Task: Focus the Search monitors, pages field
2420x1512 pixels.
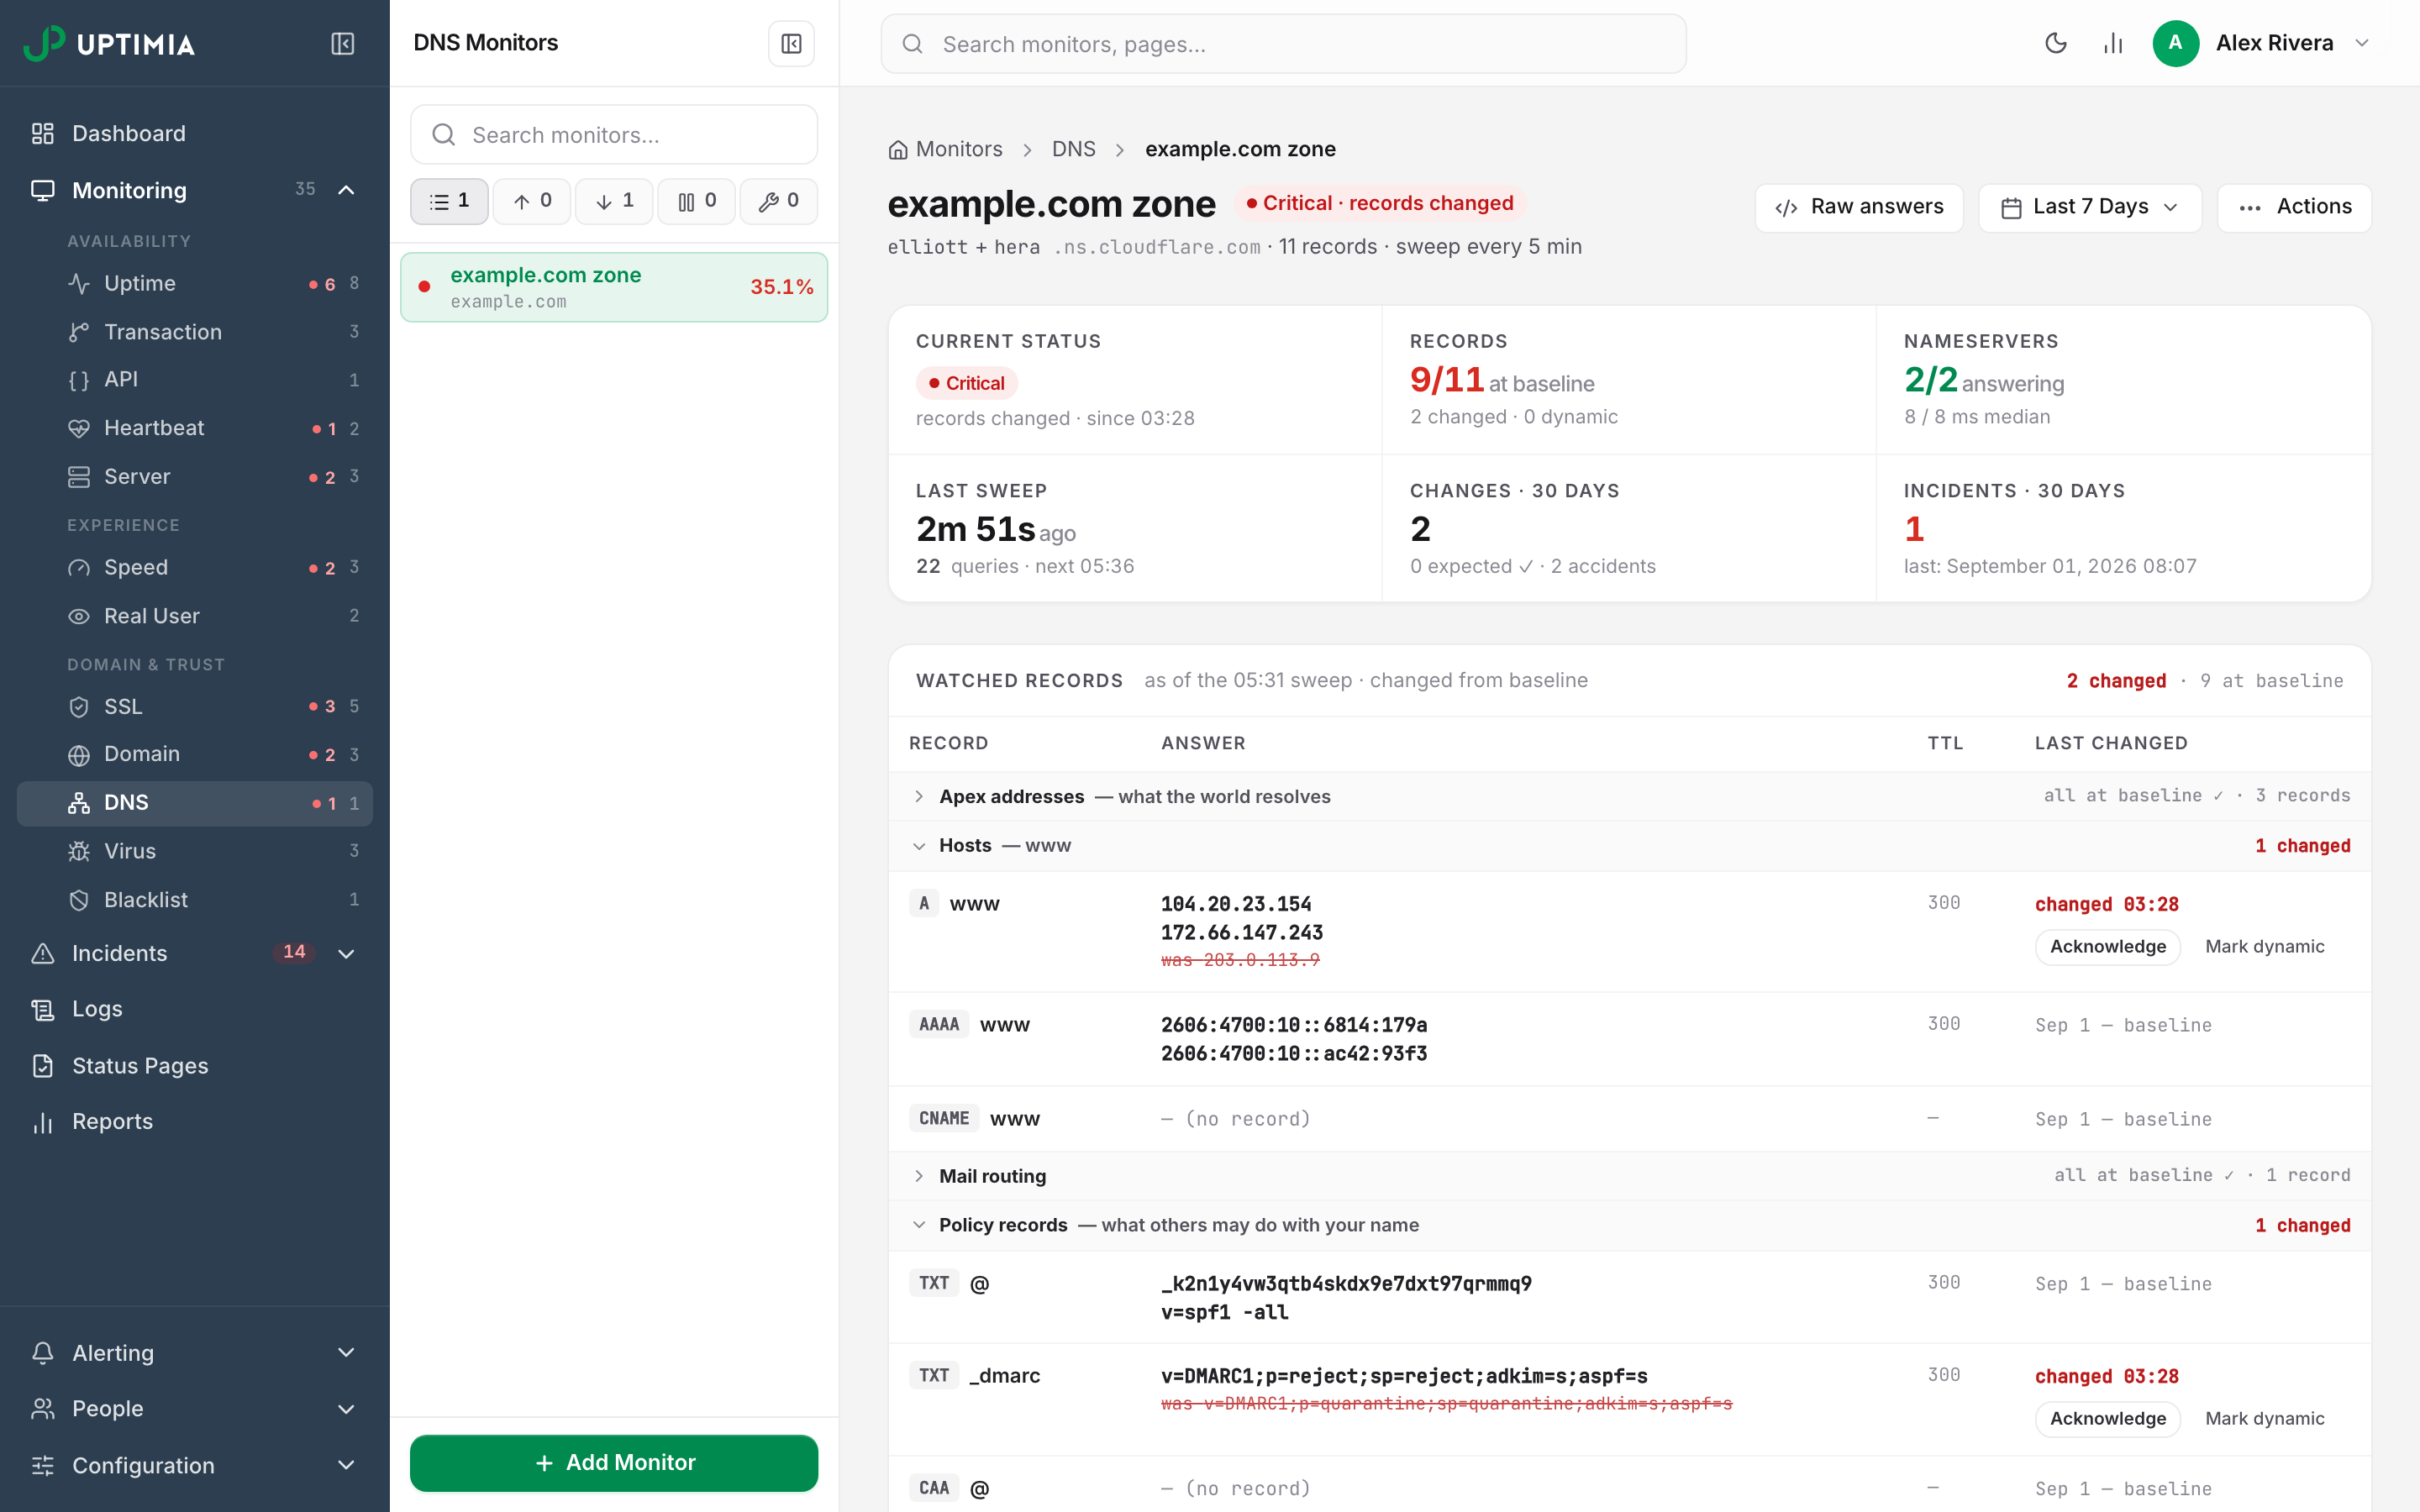Action: point(1283,44)
